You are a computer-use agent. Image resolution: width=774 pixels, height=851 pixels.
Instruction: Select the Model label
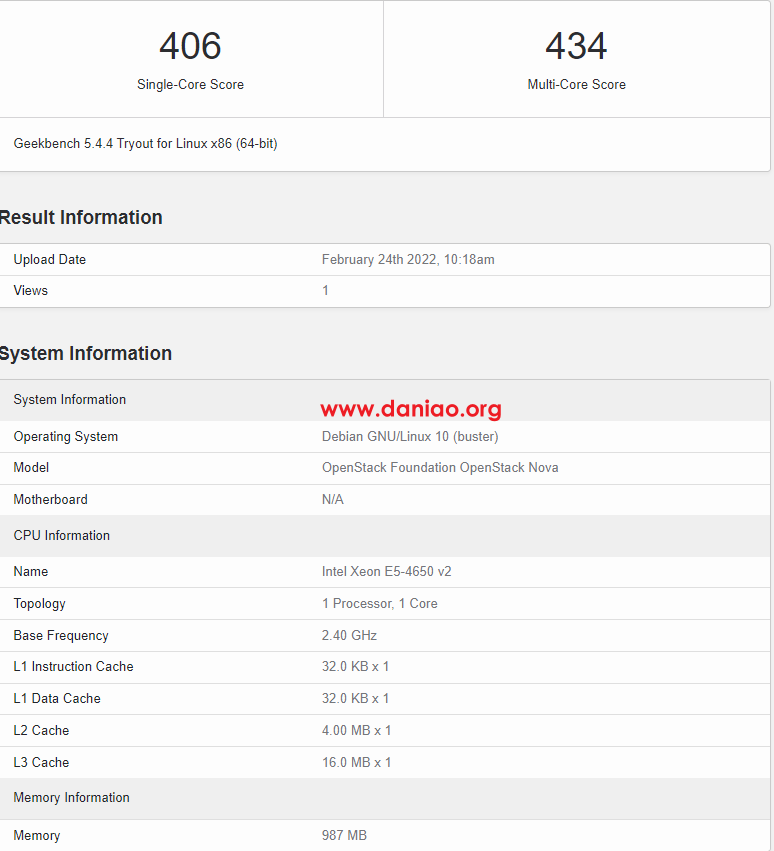tap(31, 467)
